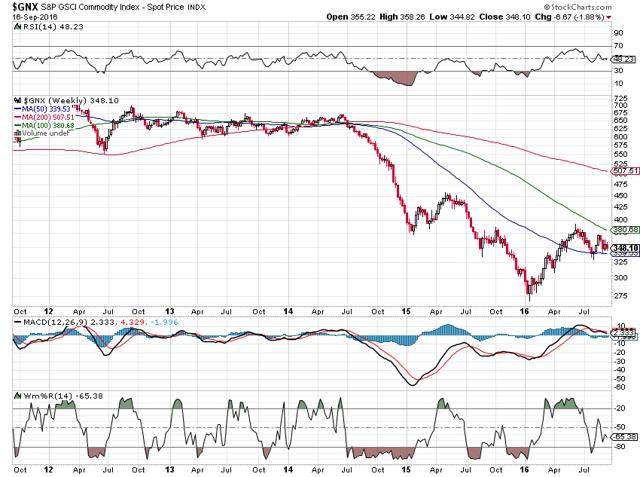Select the Low 344.82 value
This screenshot has height=477, width=640.
pos(452,17)
